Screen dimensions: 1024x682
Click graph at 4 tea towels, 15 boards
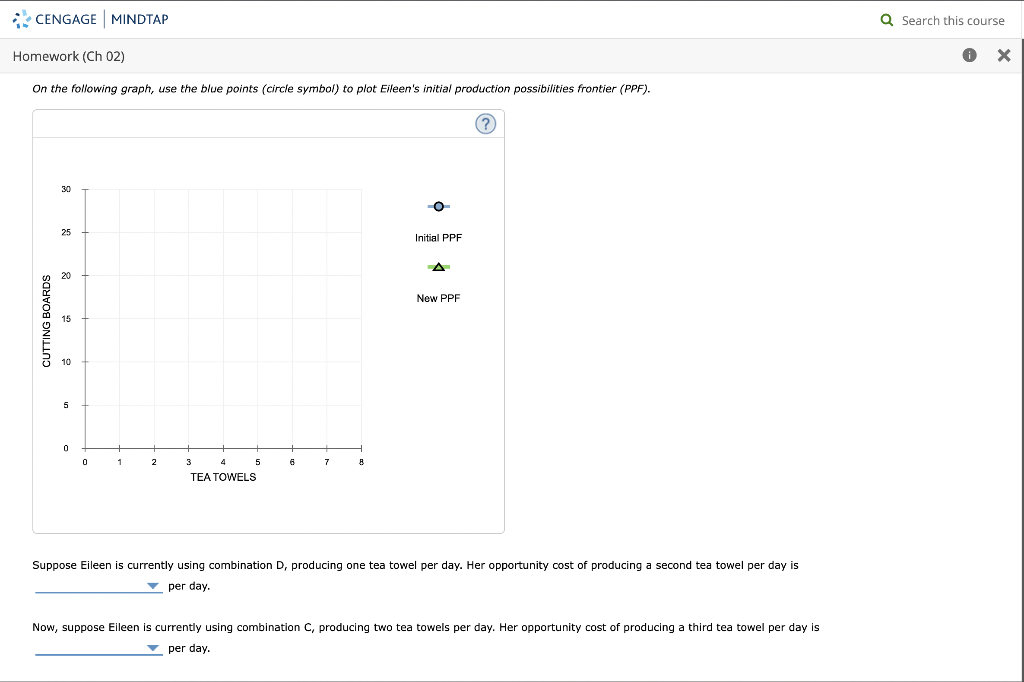click(x=223, y=319)
